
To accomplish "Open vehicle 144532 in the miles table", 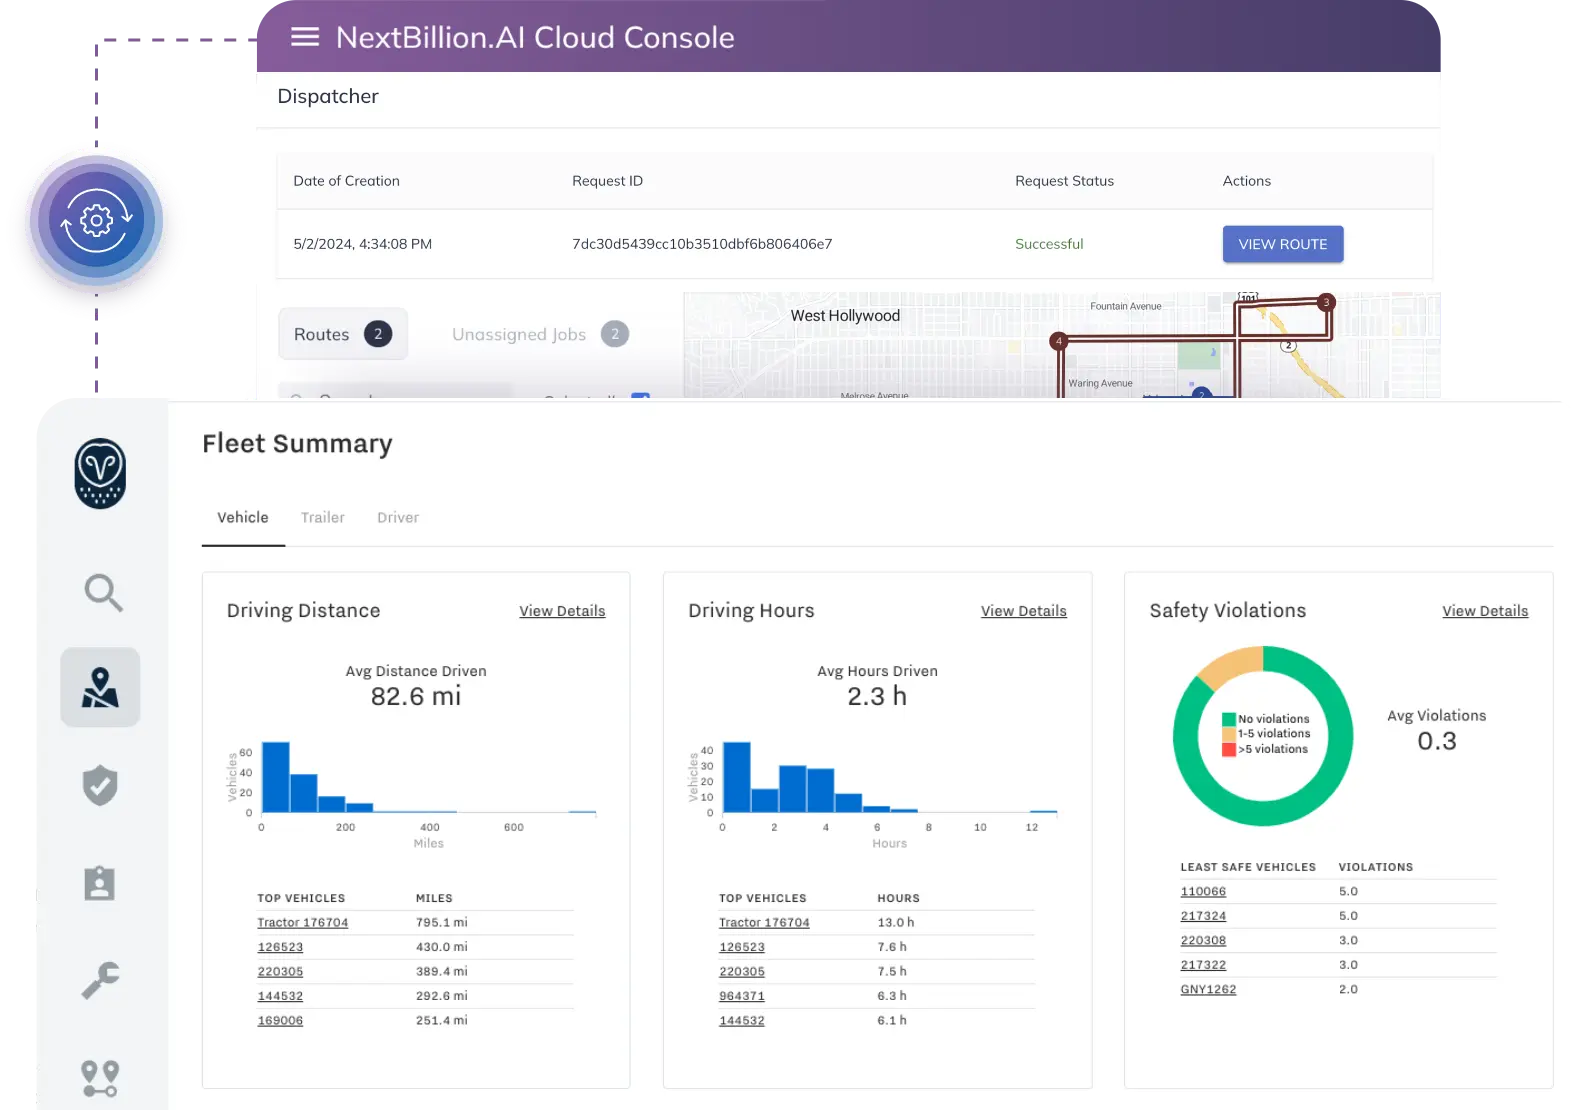I will click(x=280, y=996).
